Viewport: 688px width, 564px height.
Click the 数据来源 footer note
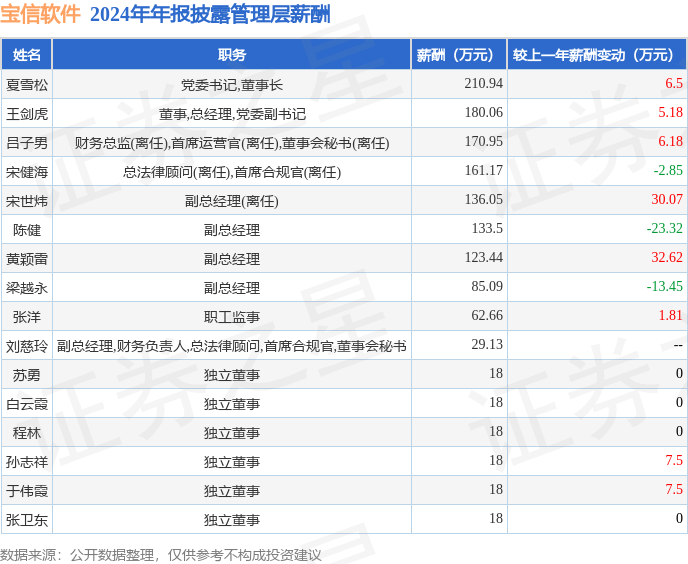(161, 555)
